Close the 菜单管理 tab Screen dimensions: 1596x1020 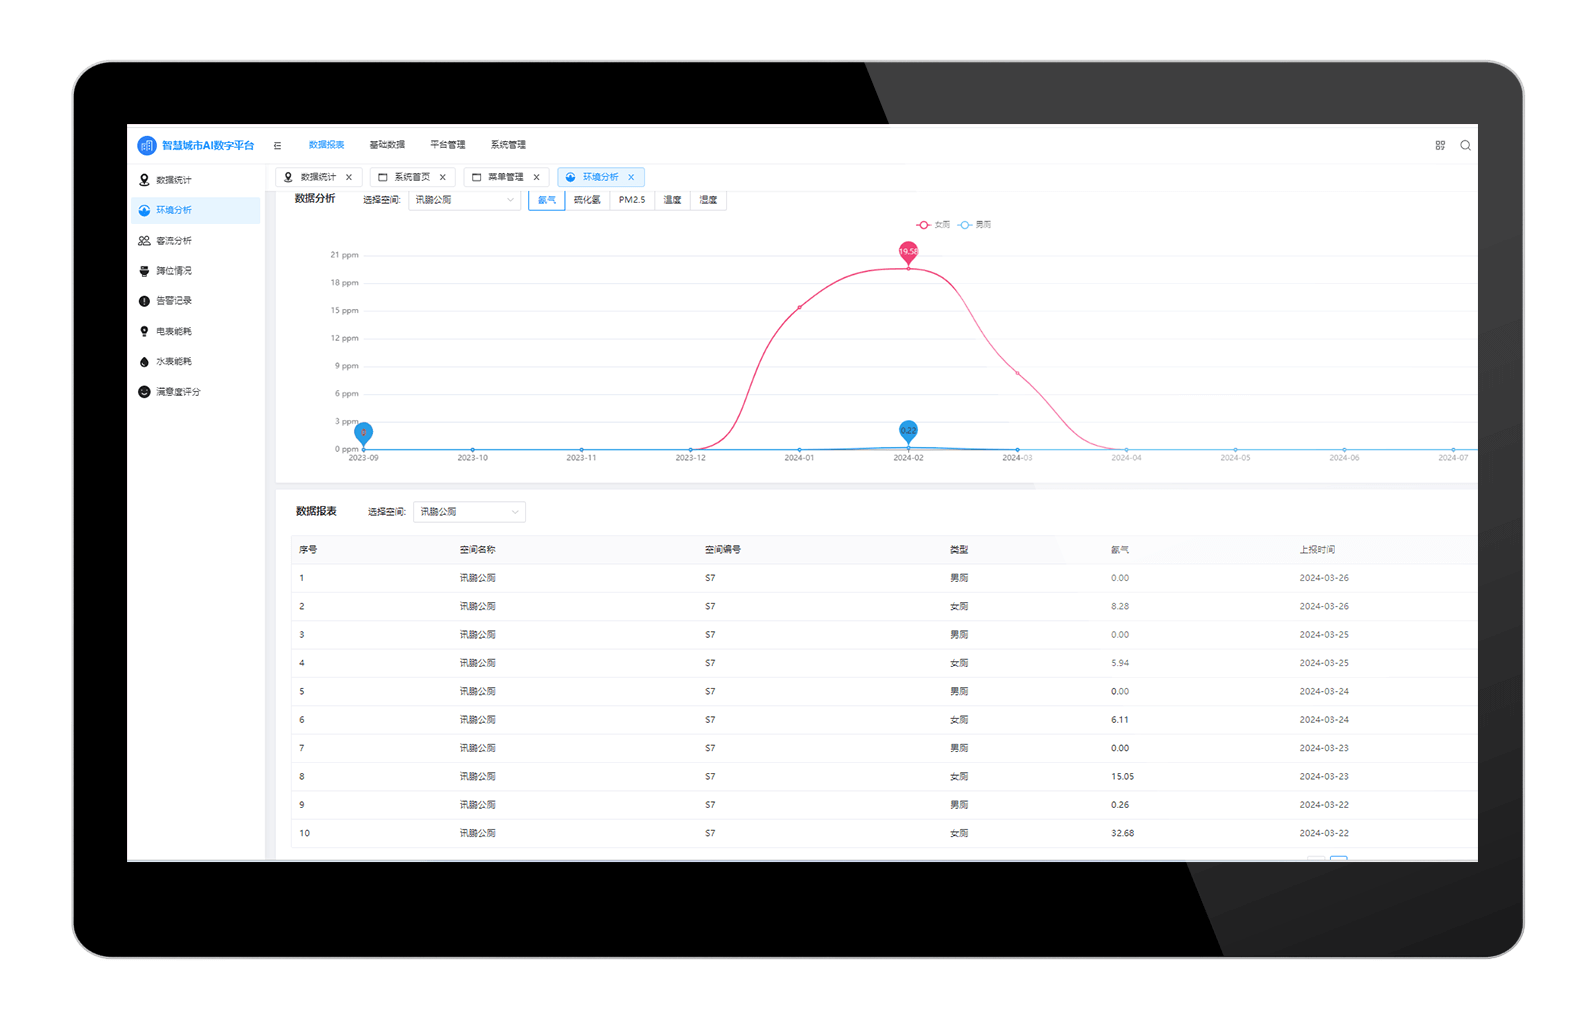pos(537,177)
